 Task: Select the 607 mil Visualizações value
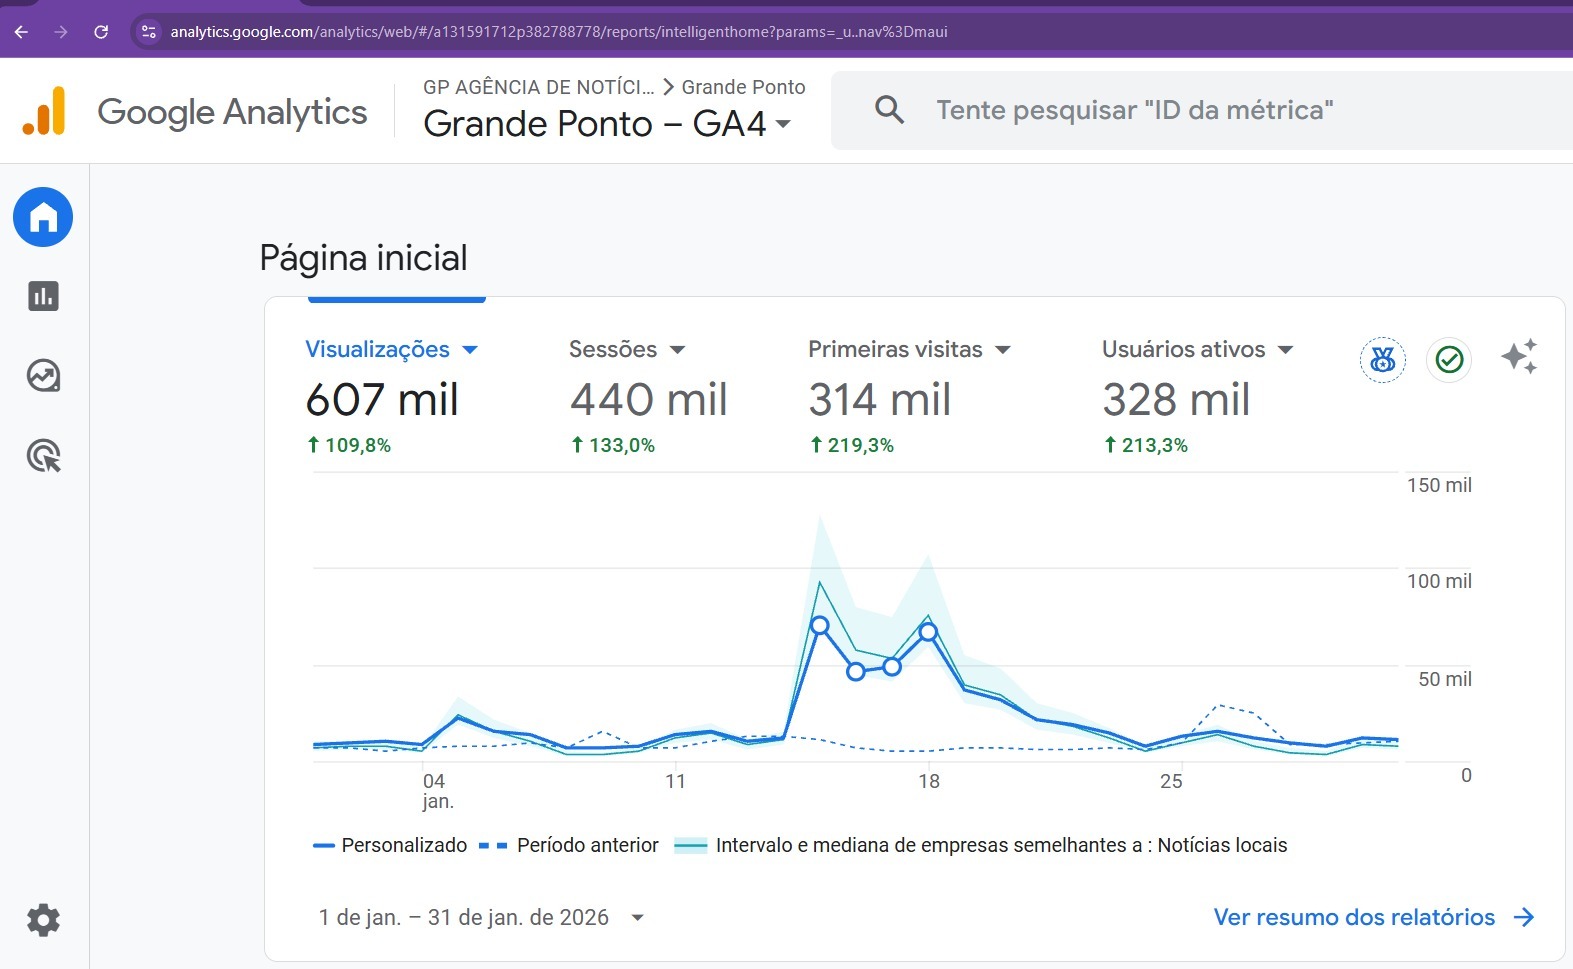point(382,400)
